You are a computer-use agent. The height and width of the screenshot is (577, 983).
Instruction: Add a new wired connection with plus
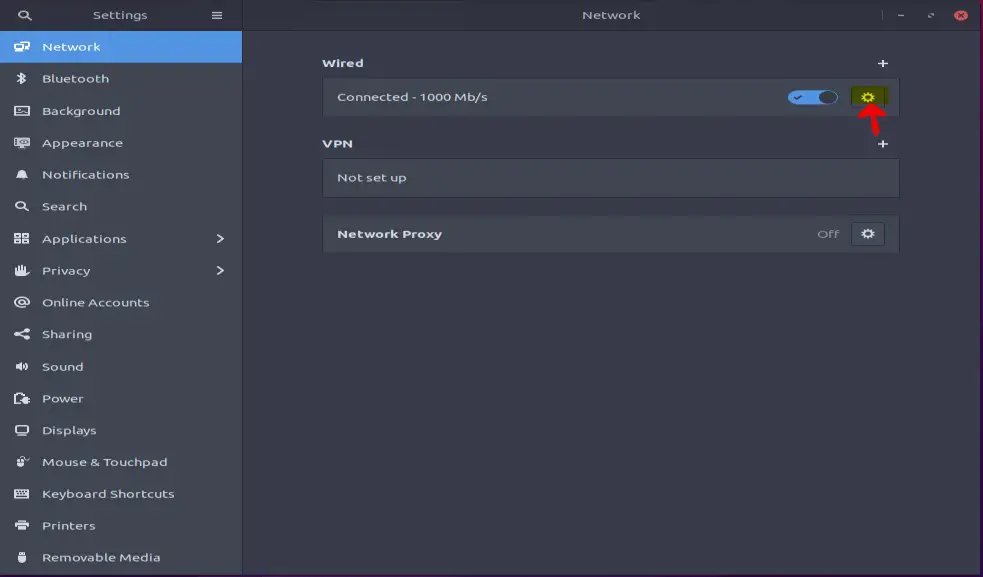(883, 63)
